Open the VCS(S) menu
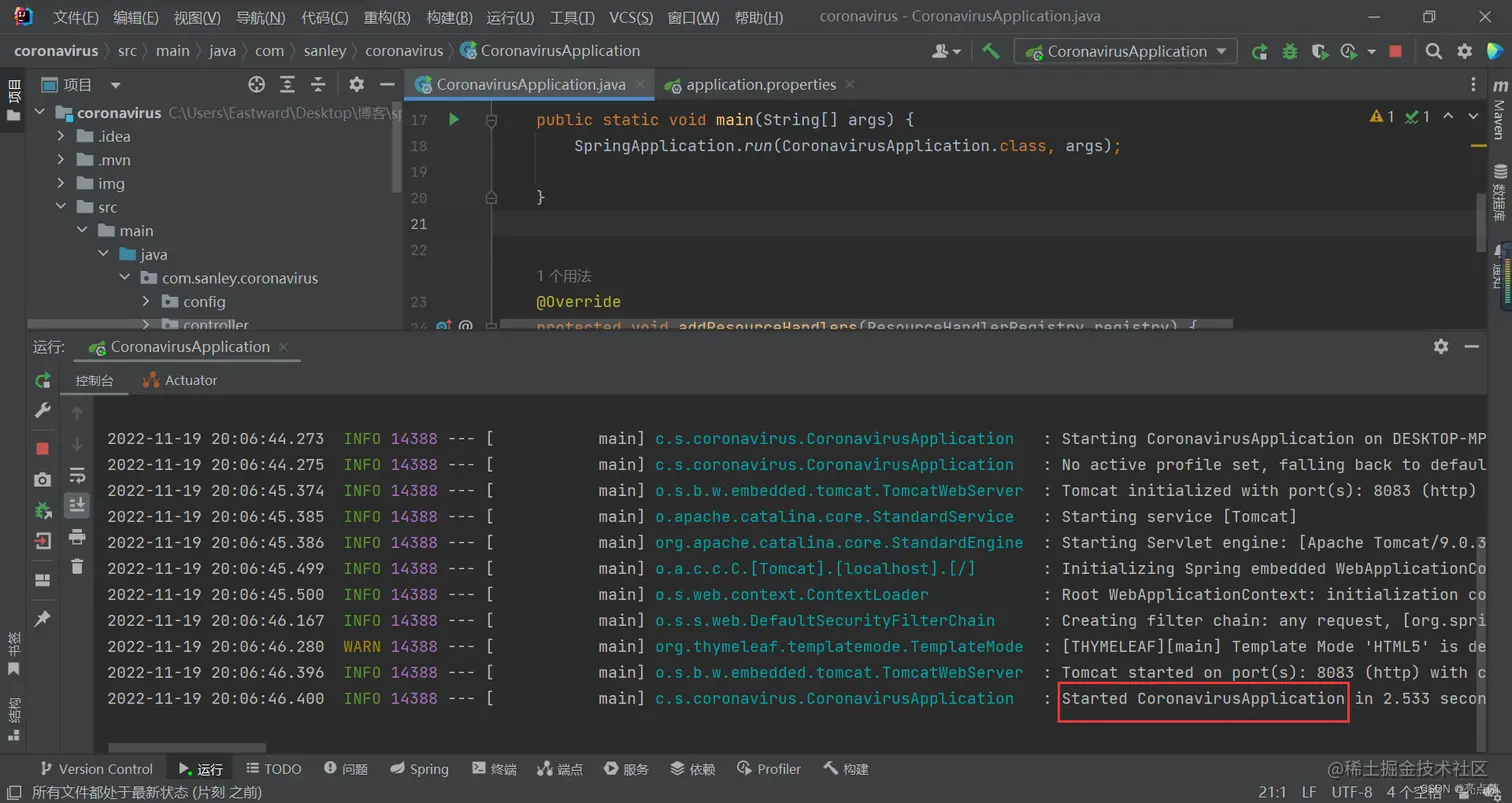Screen dimensions: 1512x803 [x=631, y=17]
